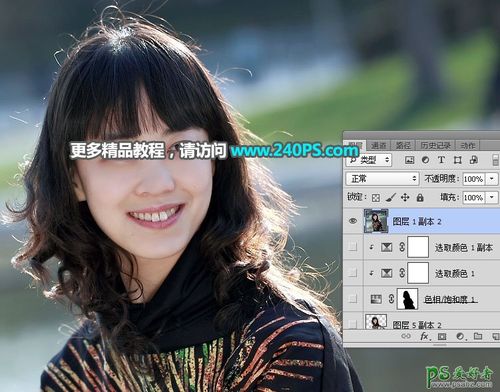Click 不透明度 100% value field
500x392 pixels.
[474, 179]
